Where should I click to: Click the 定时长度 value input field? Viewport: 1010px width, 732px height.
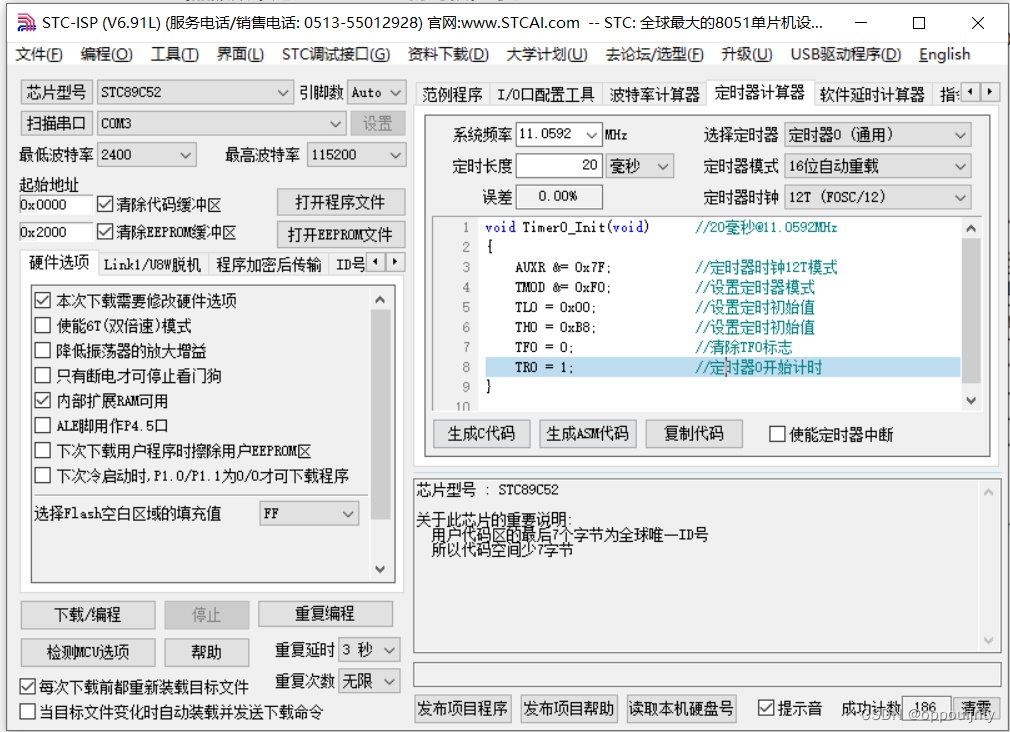coord(559,166)
